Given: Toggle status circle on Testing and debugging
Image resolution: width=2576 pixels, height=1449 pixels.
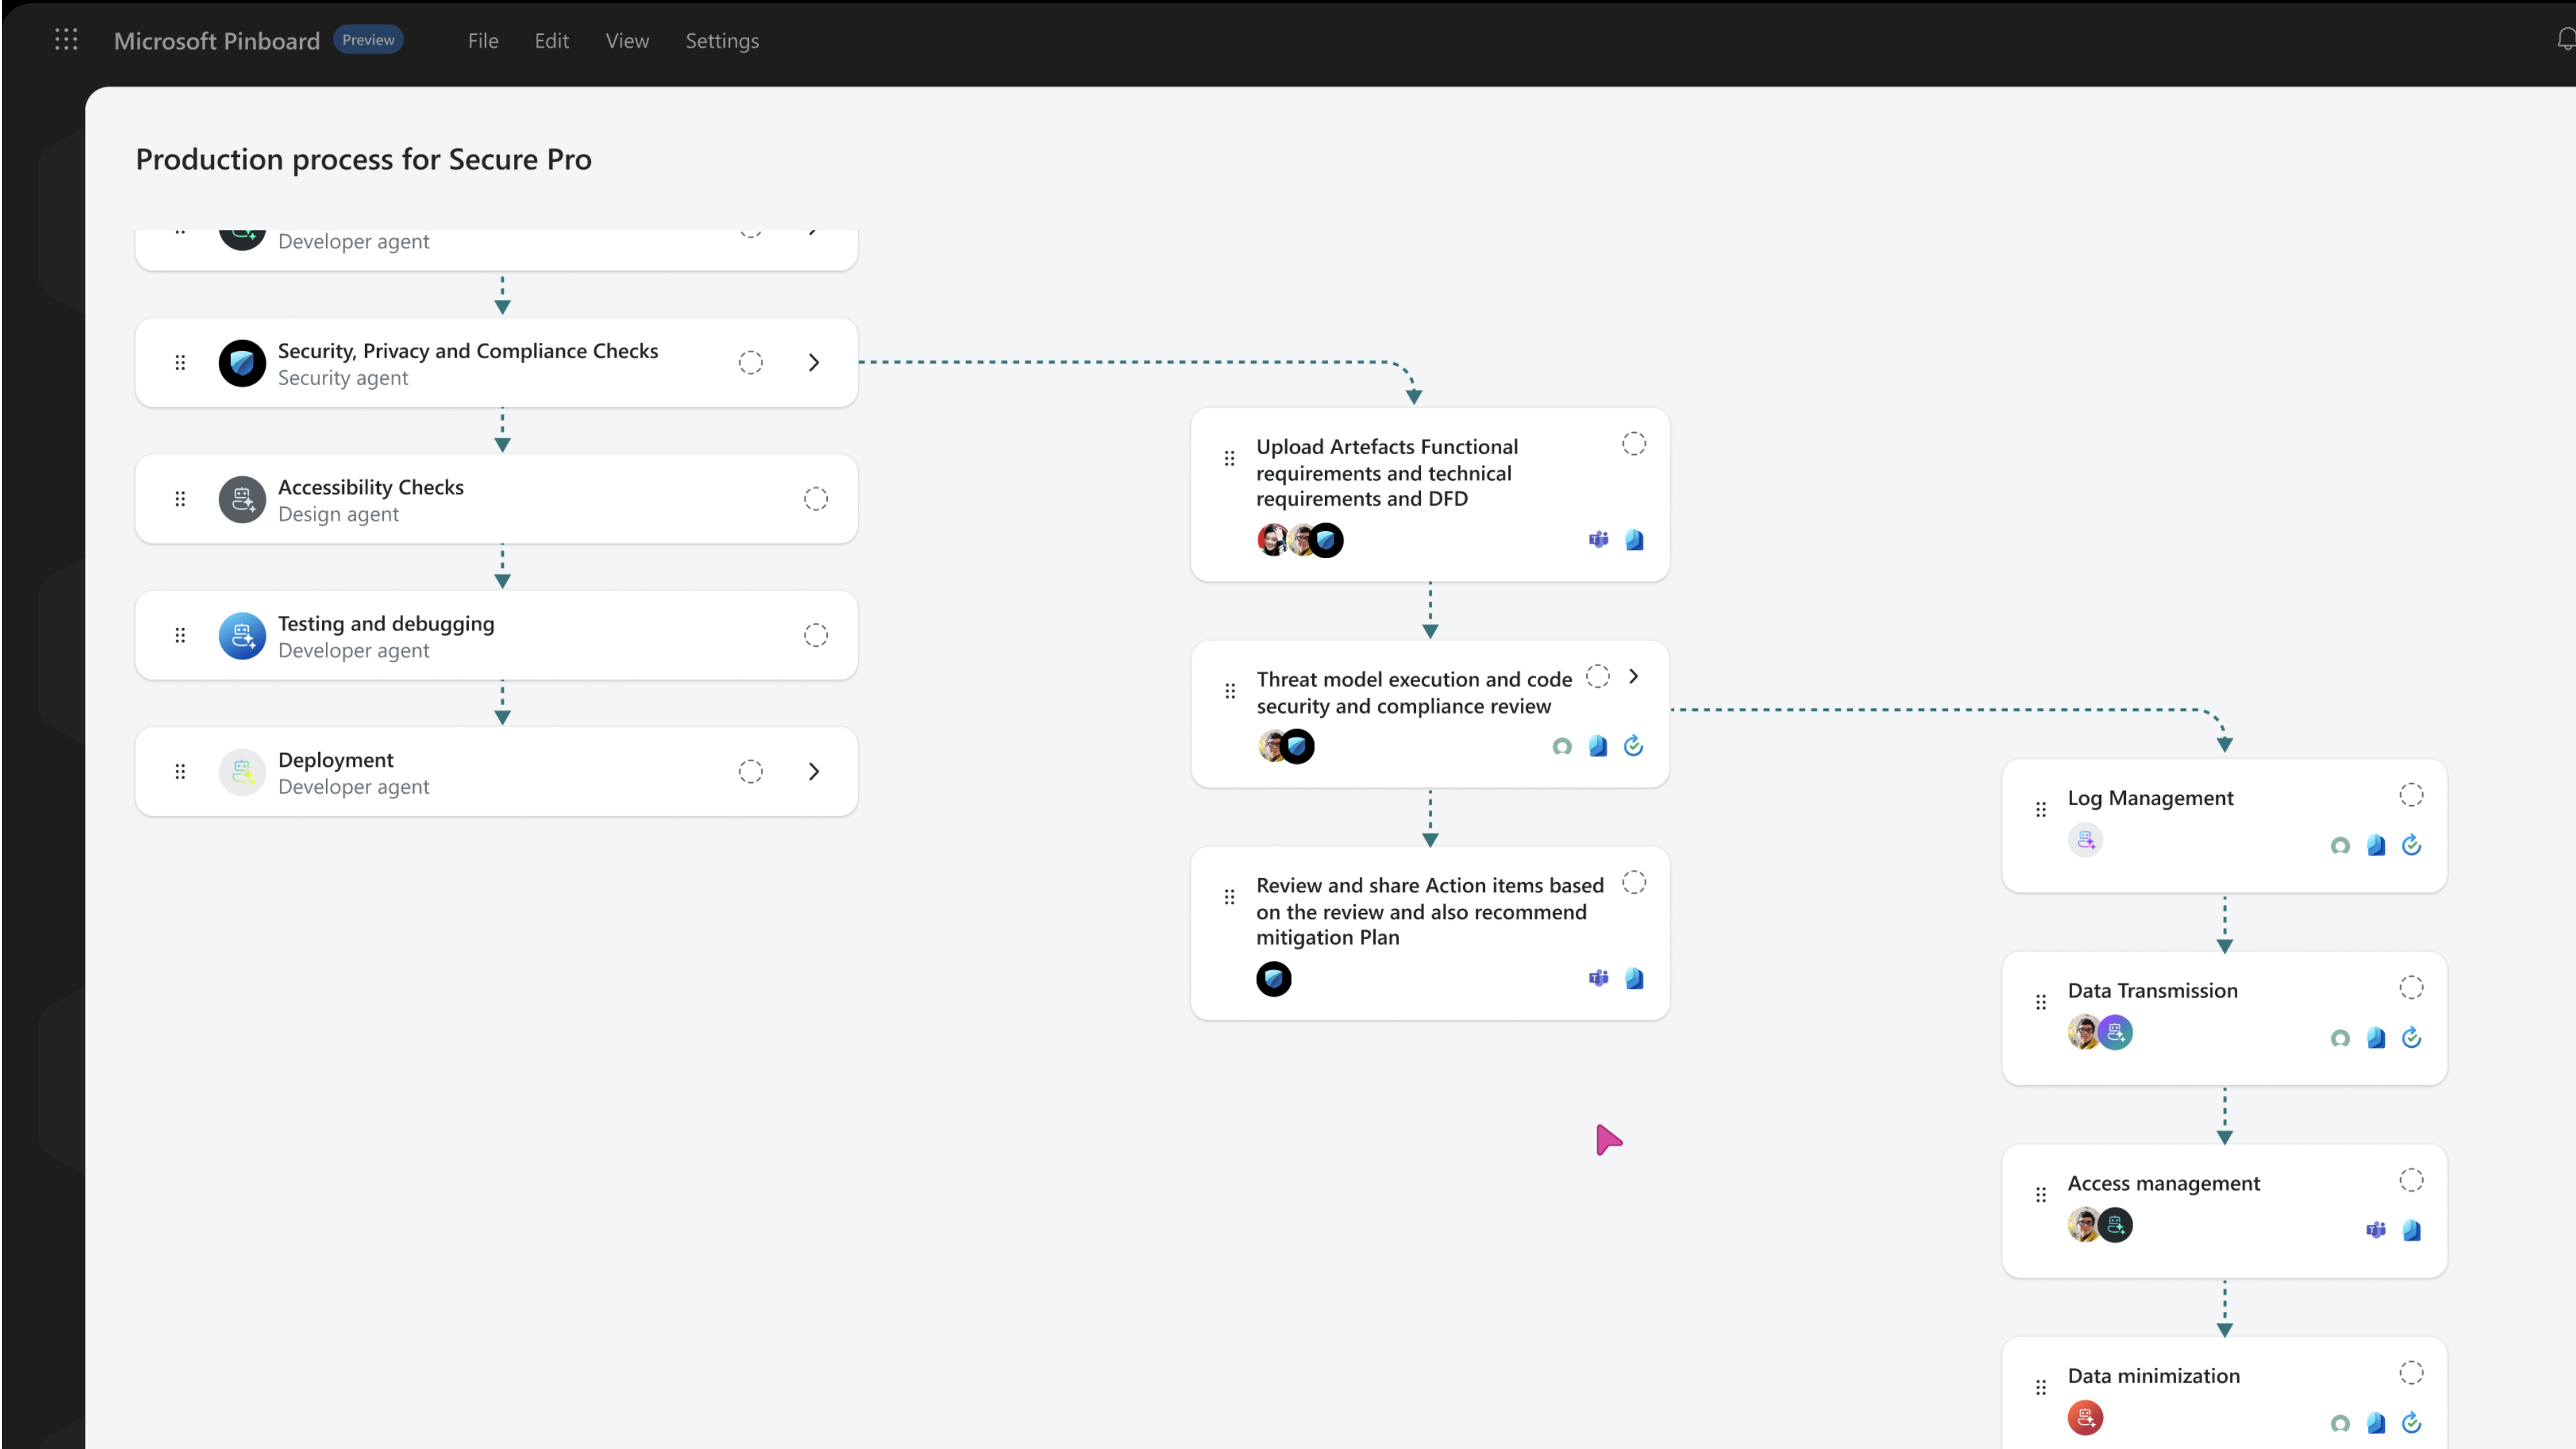Looking at the screenshot, I should pyautogui.click(x=816, y=636).
